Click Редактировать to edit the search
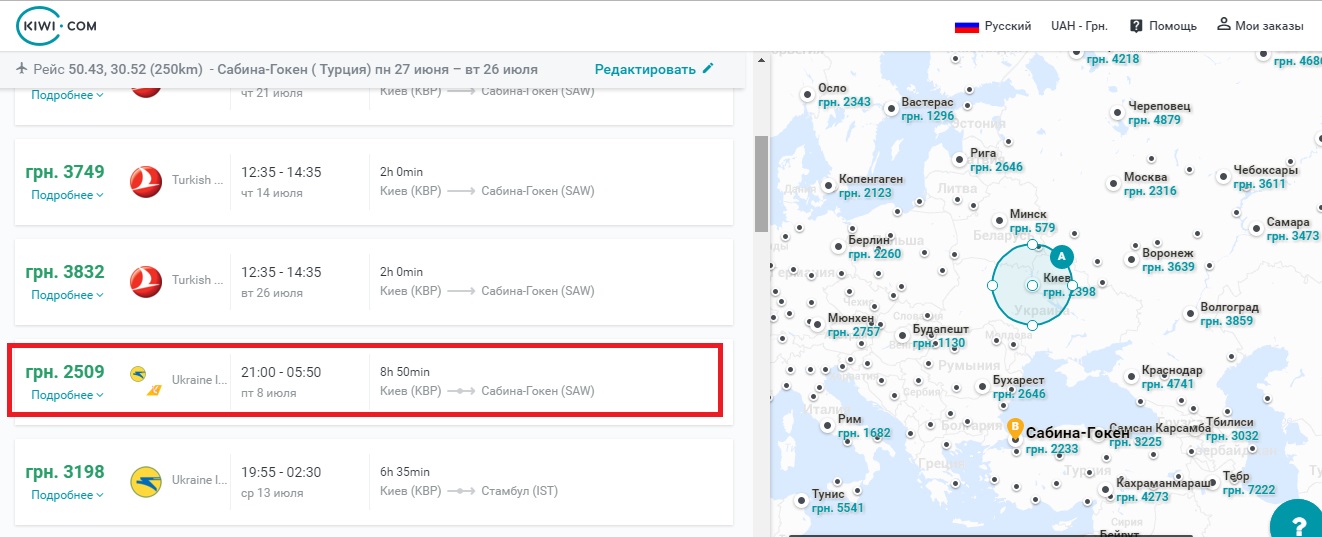This screenshot has width=1322, height=537. coord(645,69)
